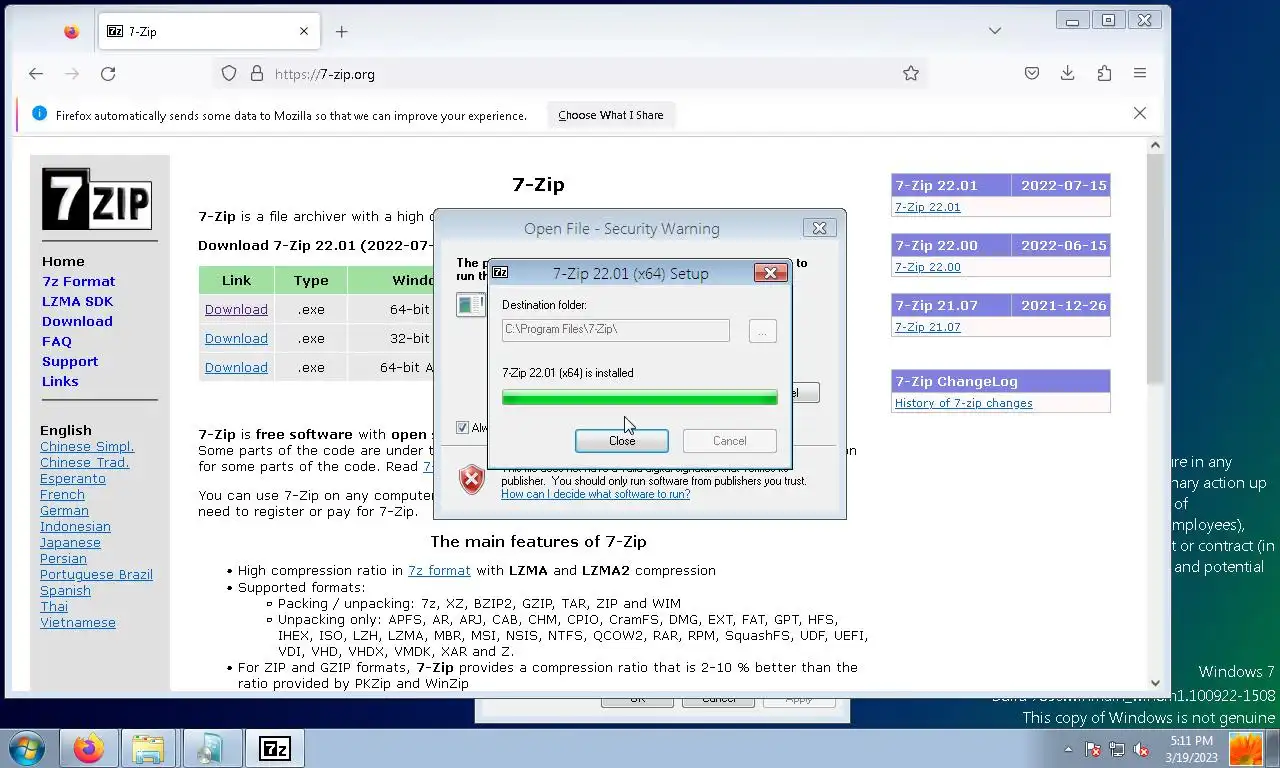The image size is (1280, 768).
Task: Switch language to Esperanto
Action: tap(72, 478)
